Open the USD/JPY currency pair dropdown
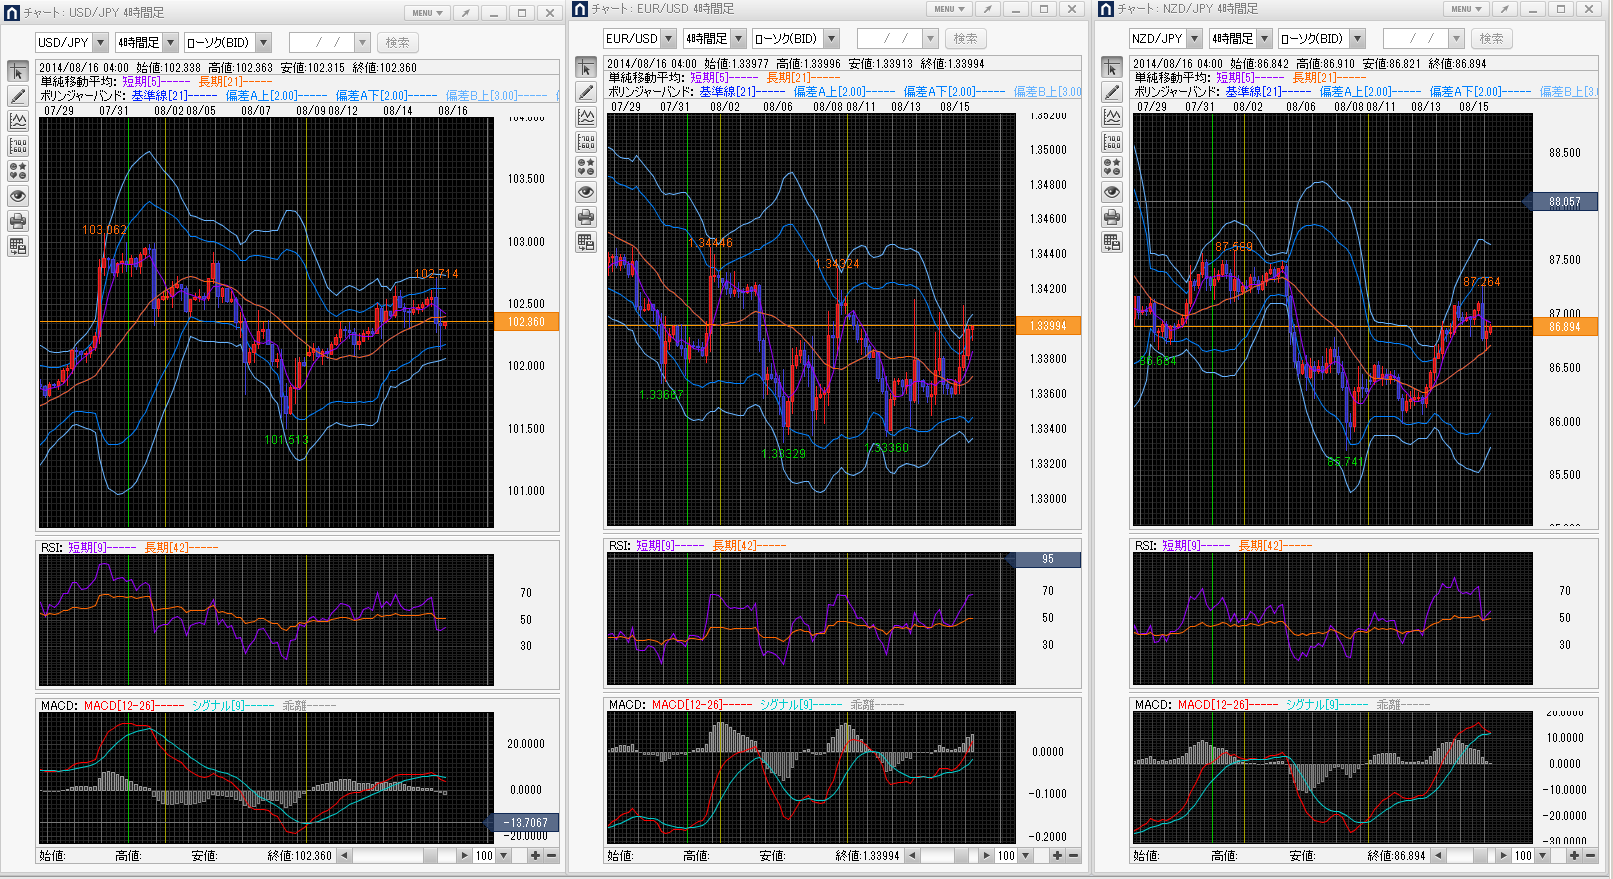The width and height of the screenshot is (1613, 879). pyautogui.click(x=99, y=43)
